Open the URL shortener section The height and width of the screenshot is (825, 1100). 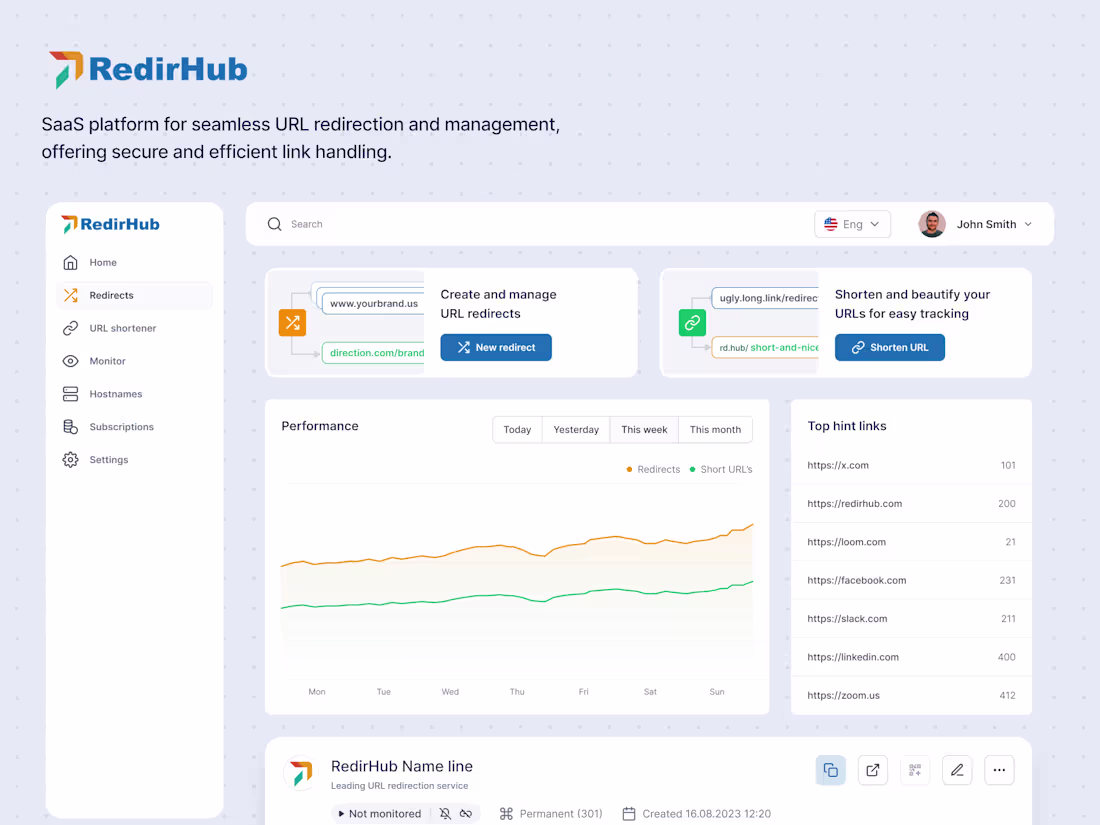123,328
